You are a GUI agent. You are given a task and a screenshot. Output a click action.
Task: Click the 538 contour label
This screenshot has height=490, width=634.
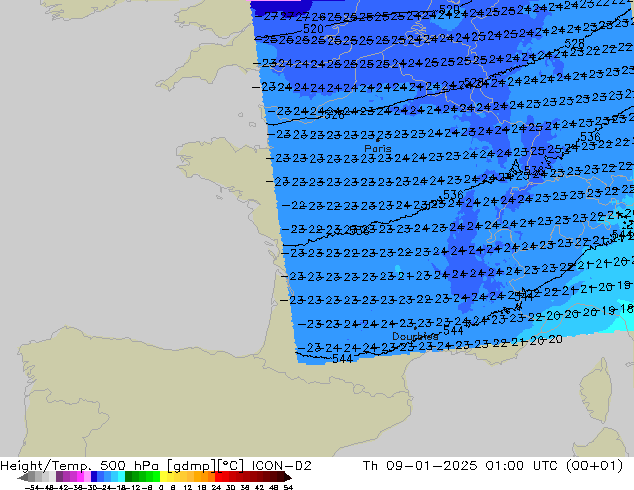point(535,170)
